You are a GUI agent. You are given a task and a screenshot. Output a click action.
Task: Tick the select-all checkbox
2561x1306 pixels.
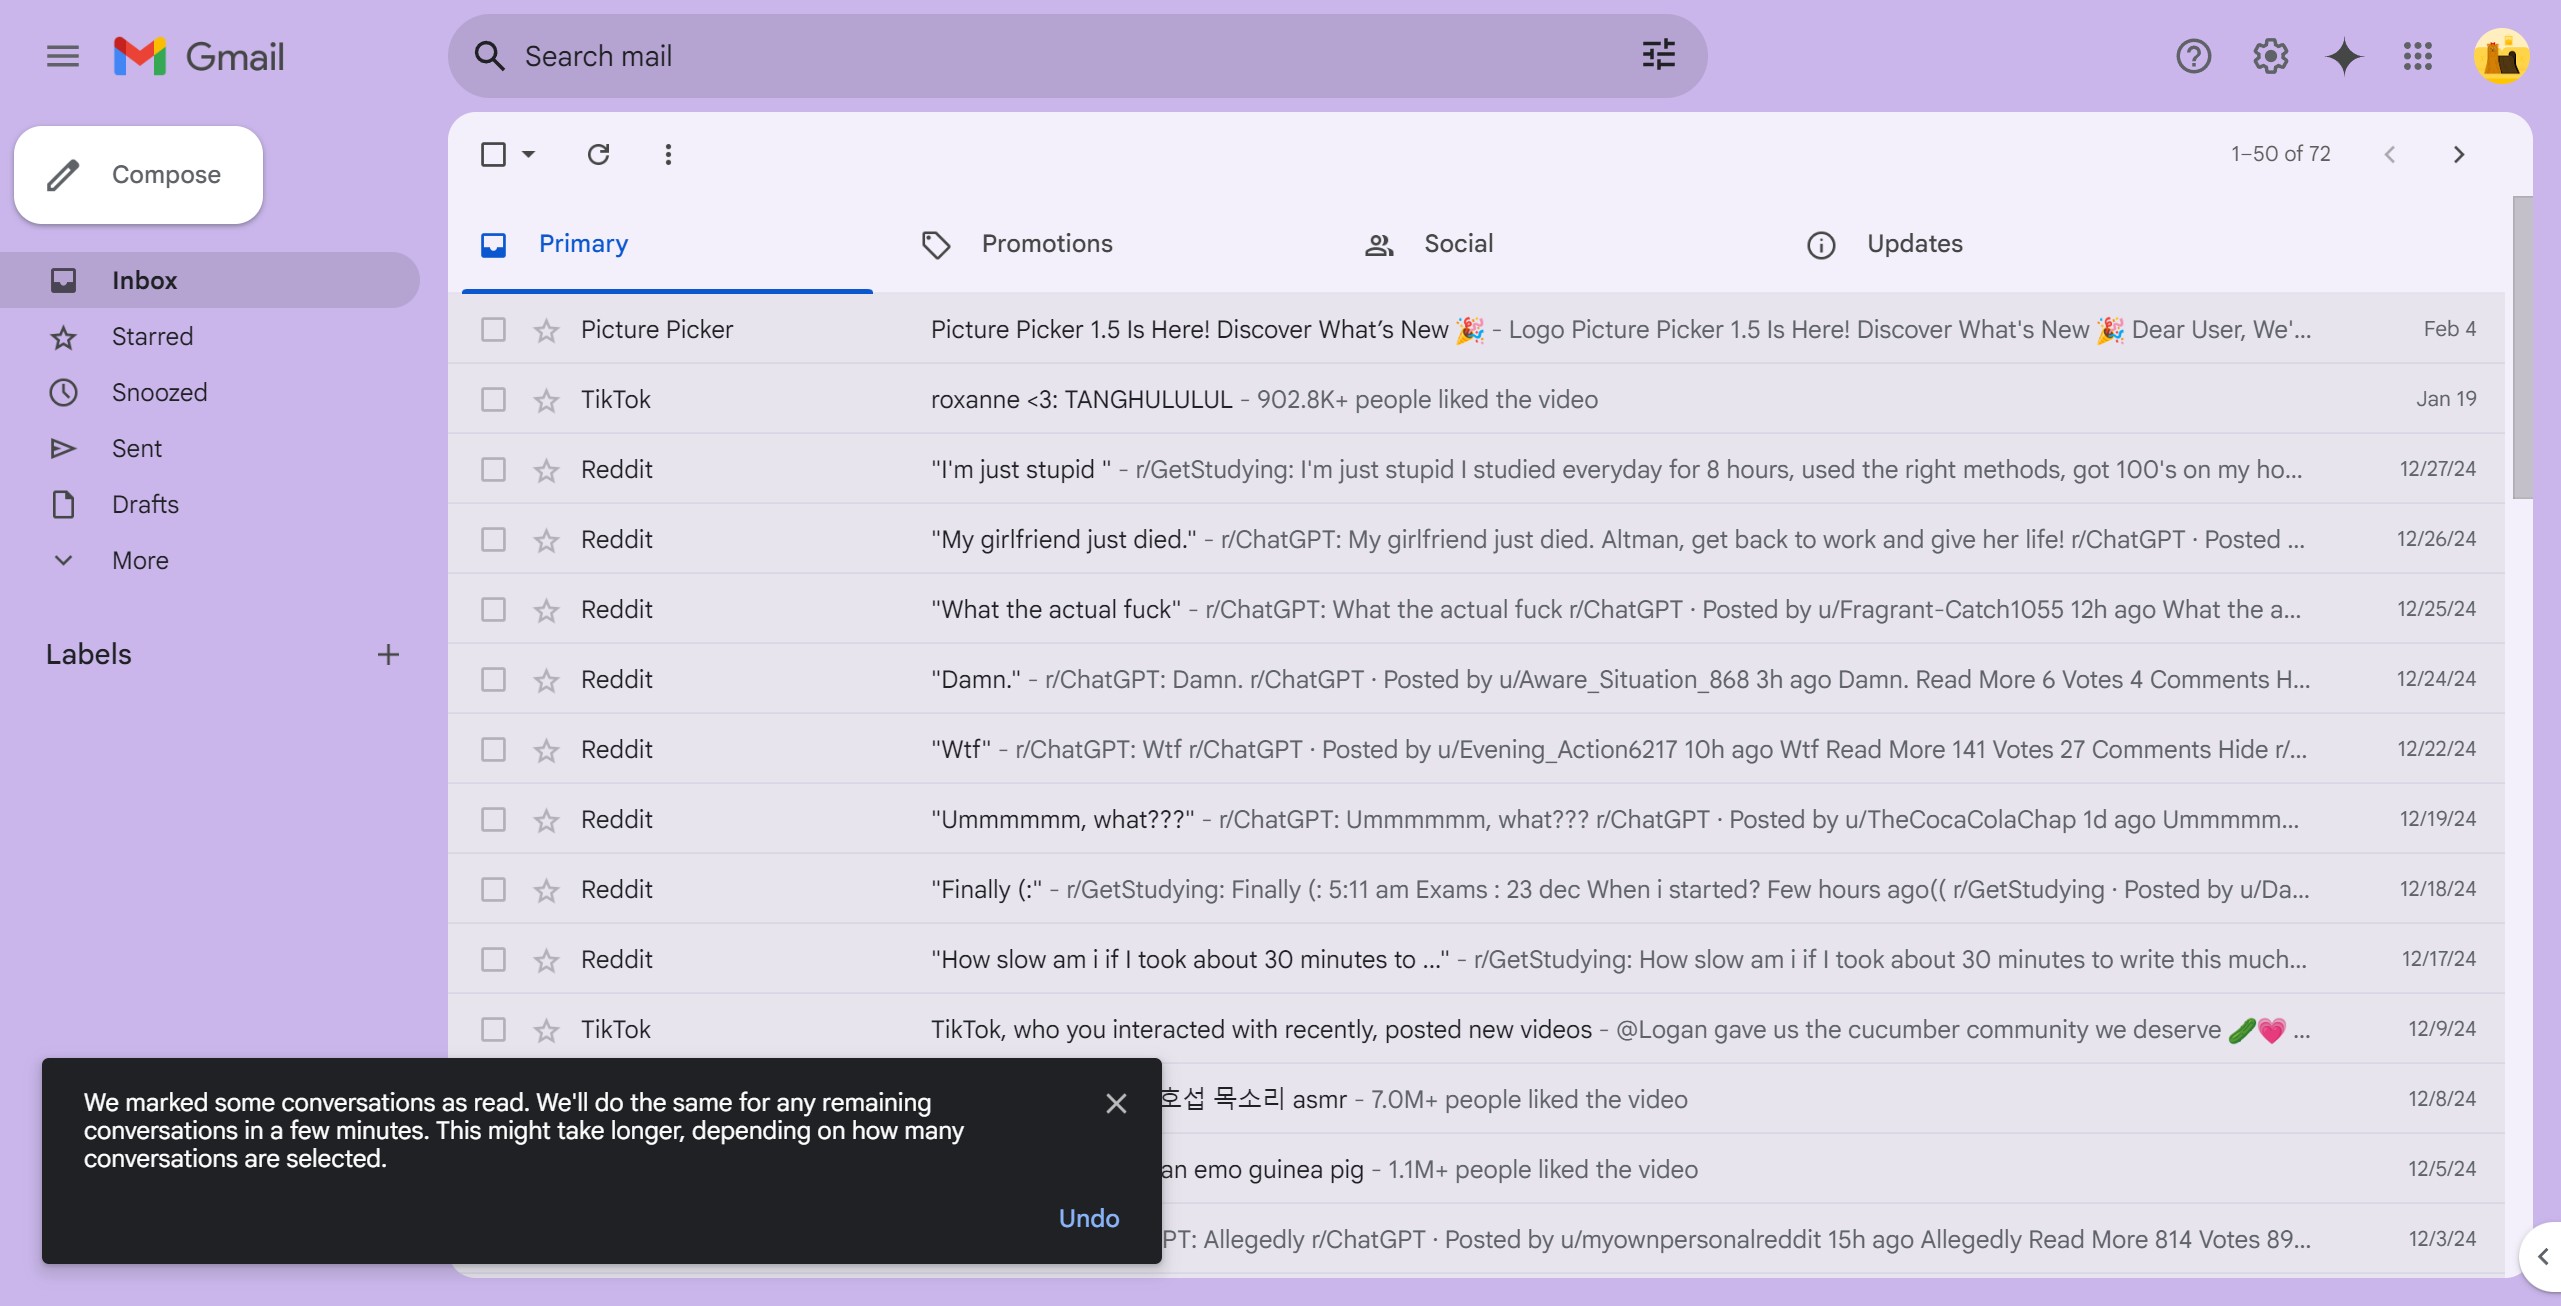coord(493,154)
